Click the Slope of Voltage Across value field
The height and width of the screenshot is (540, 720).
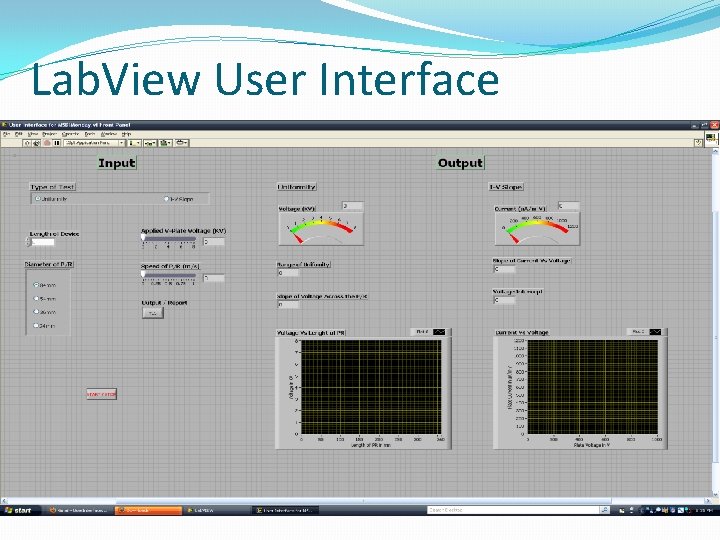(288, 304)
